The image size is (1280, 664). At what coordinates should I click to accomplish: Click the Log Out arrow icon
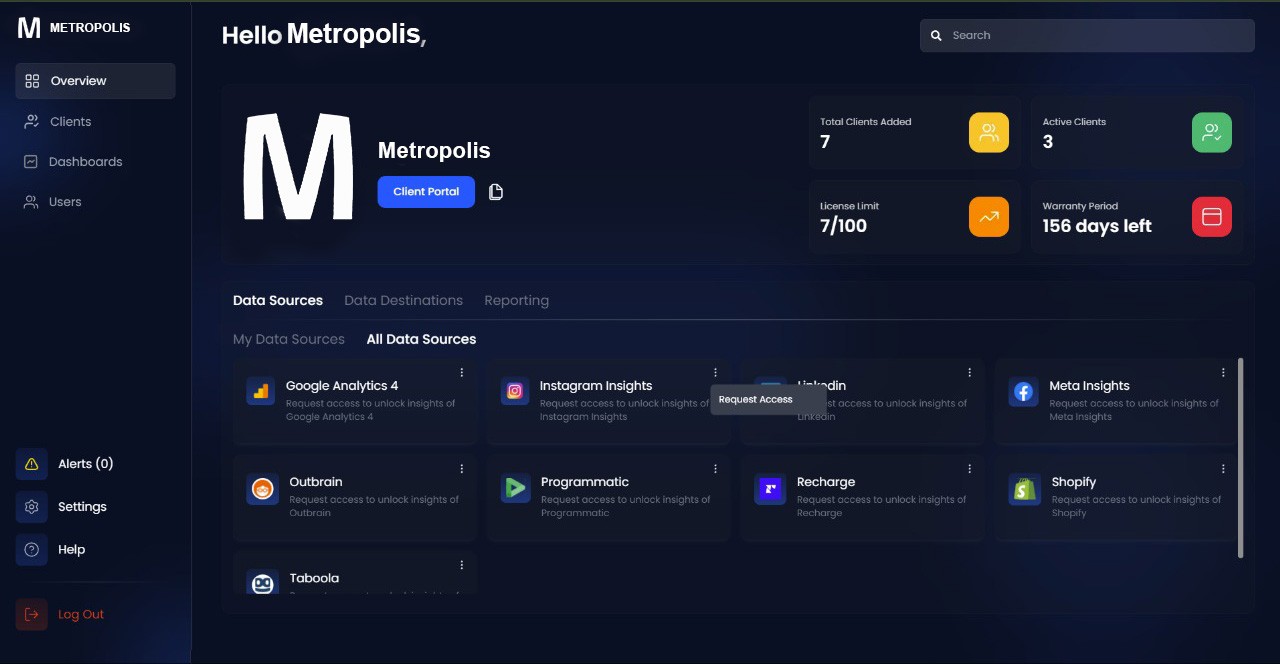(31, 614)
